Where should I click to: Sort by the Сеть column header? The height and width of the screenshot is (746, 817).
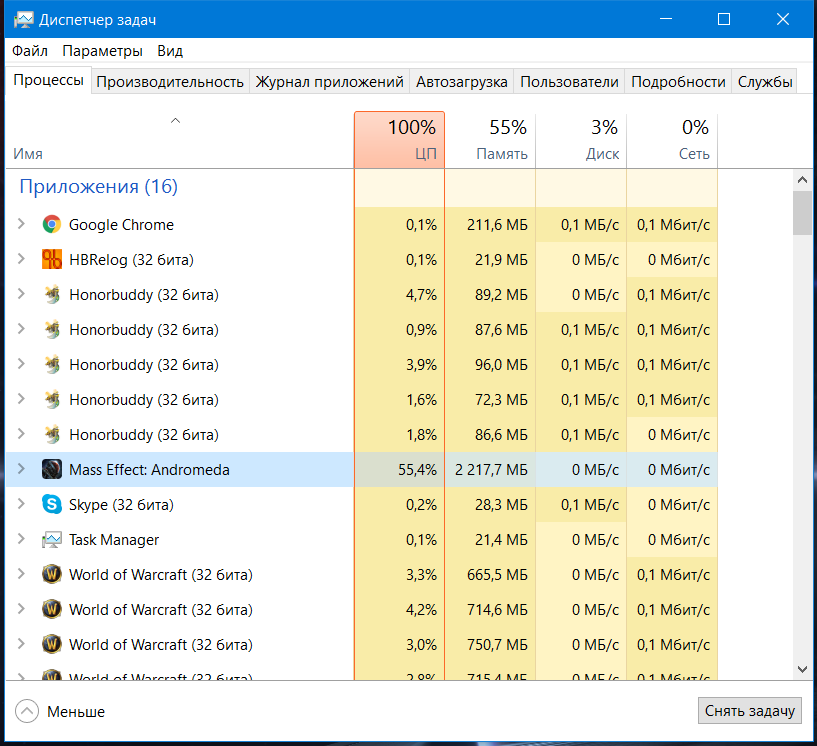(672, 140)
